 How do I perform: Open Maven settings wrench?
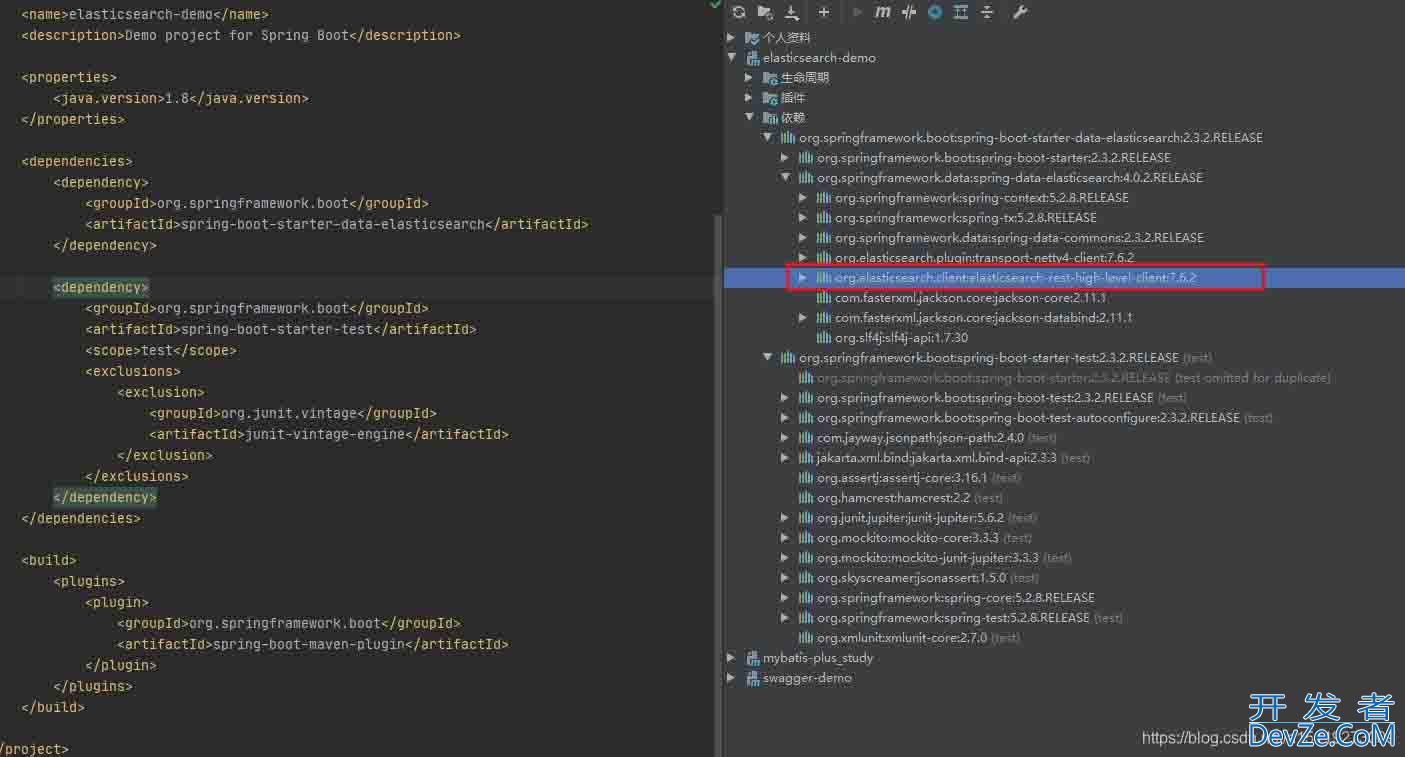click(x=1019, y=12)
